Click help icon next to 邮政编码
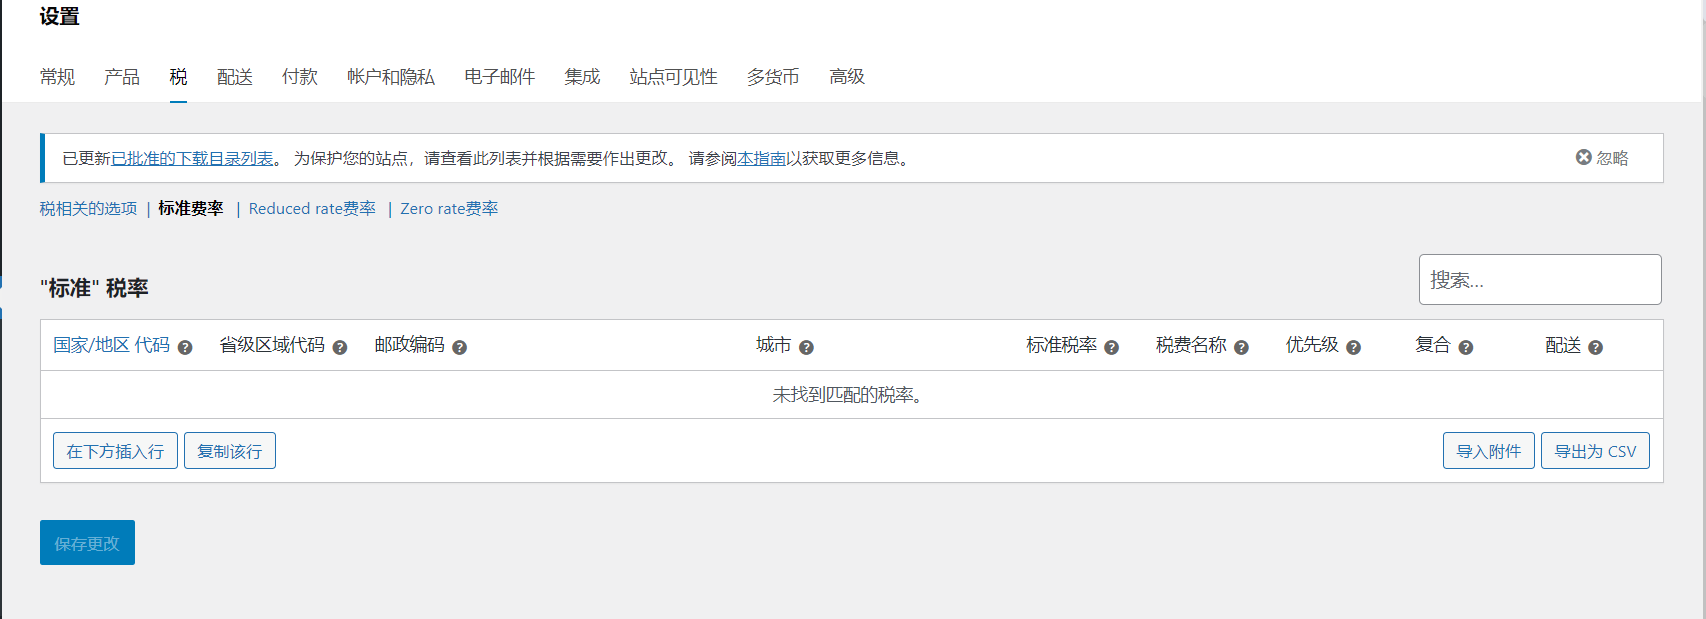 point(460,348)
